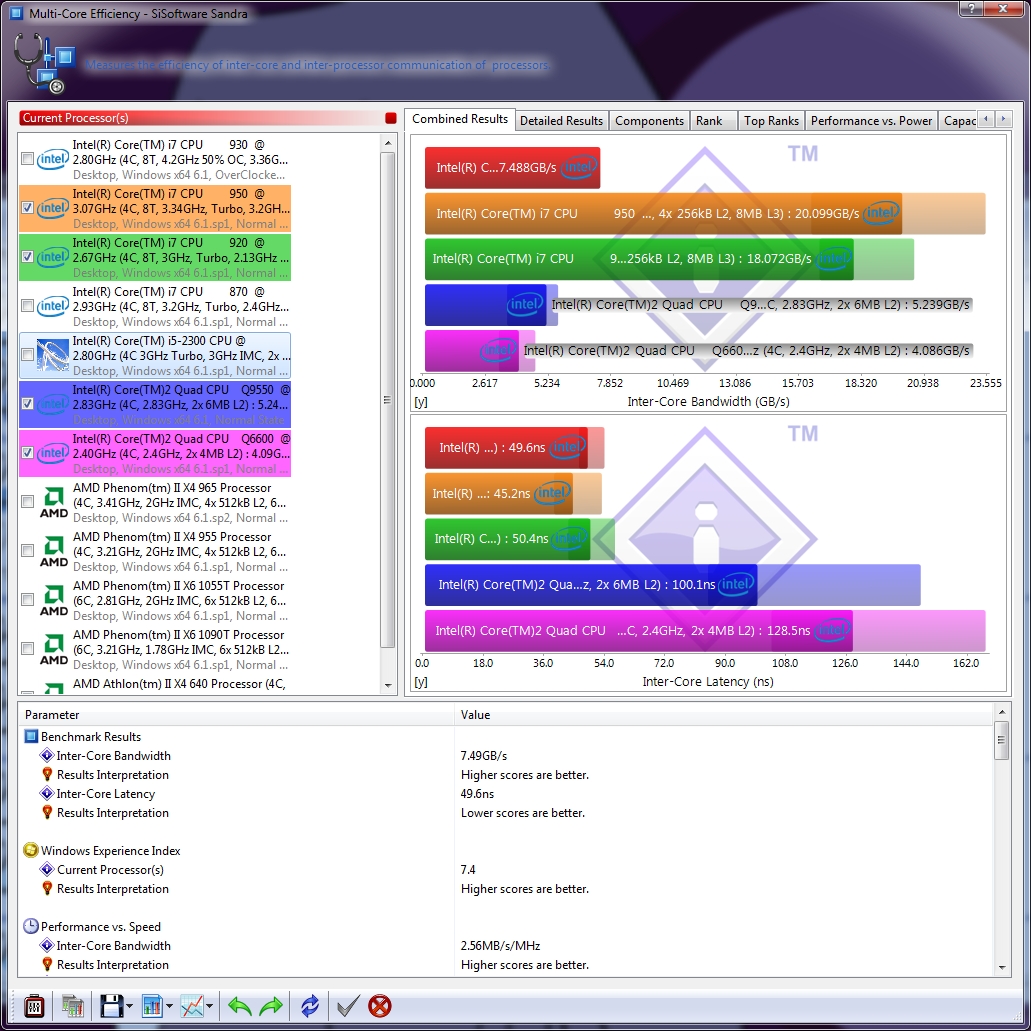1031x1031 pixels.
Task: Click the processor list scroll-up arrow
Action: 388,143
